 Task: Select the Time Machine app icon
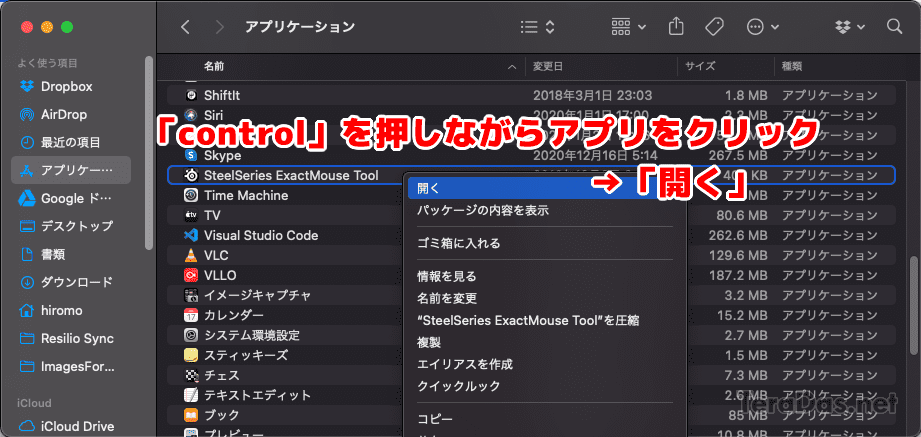191,195
